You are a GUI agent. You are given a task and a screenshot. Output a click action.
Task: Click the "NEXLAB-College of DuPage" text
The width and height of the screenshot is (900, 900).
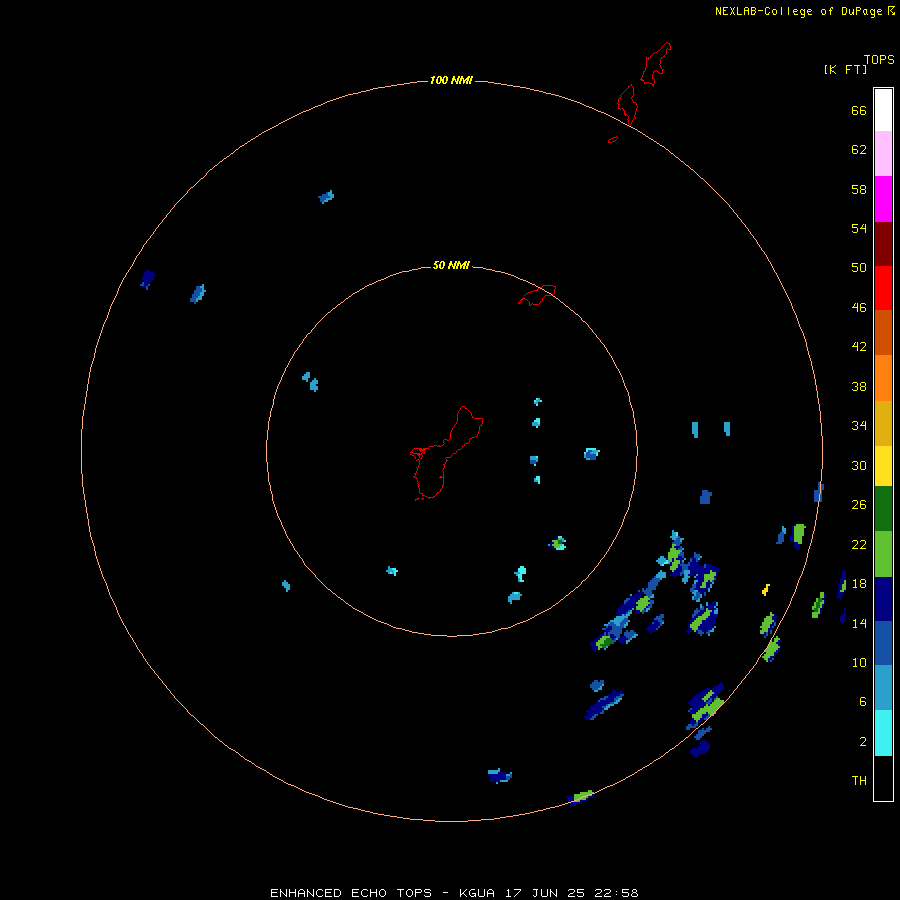[800, 11]
